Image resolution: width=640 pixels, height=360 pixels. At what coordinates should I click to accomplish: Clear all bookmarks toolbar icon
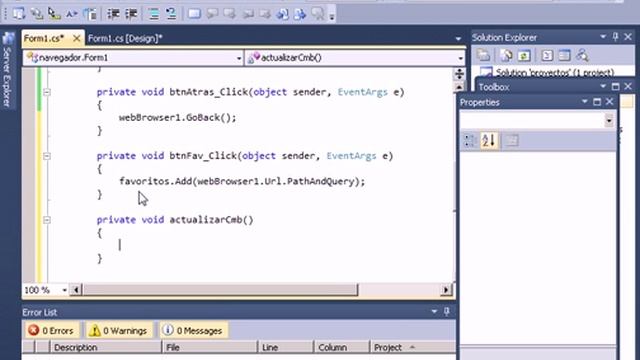(x=318, y=14)
